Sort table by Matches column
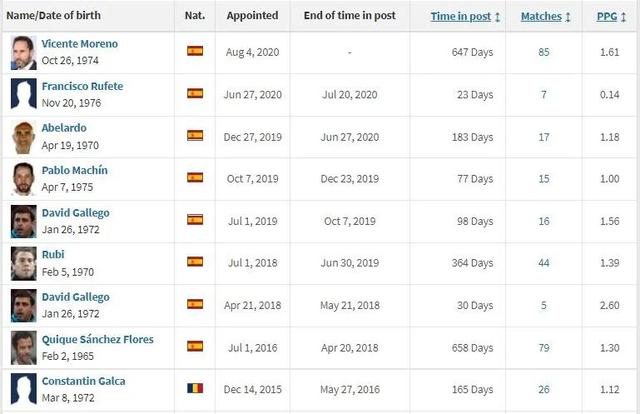Viewport: 640px width, 414px height. (x=541, y=16)
